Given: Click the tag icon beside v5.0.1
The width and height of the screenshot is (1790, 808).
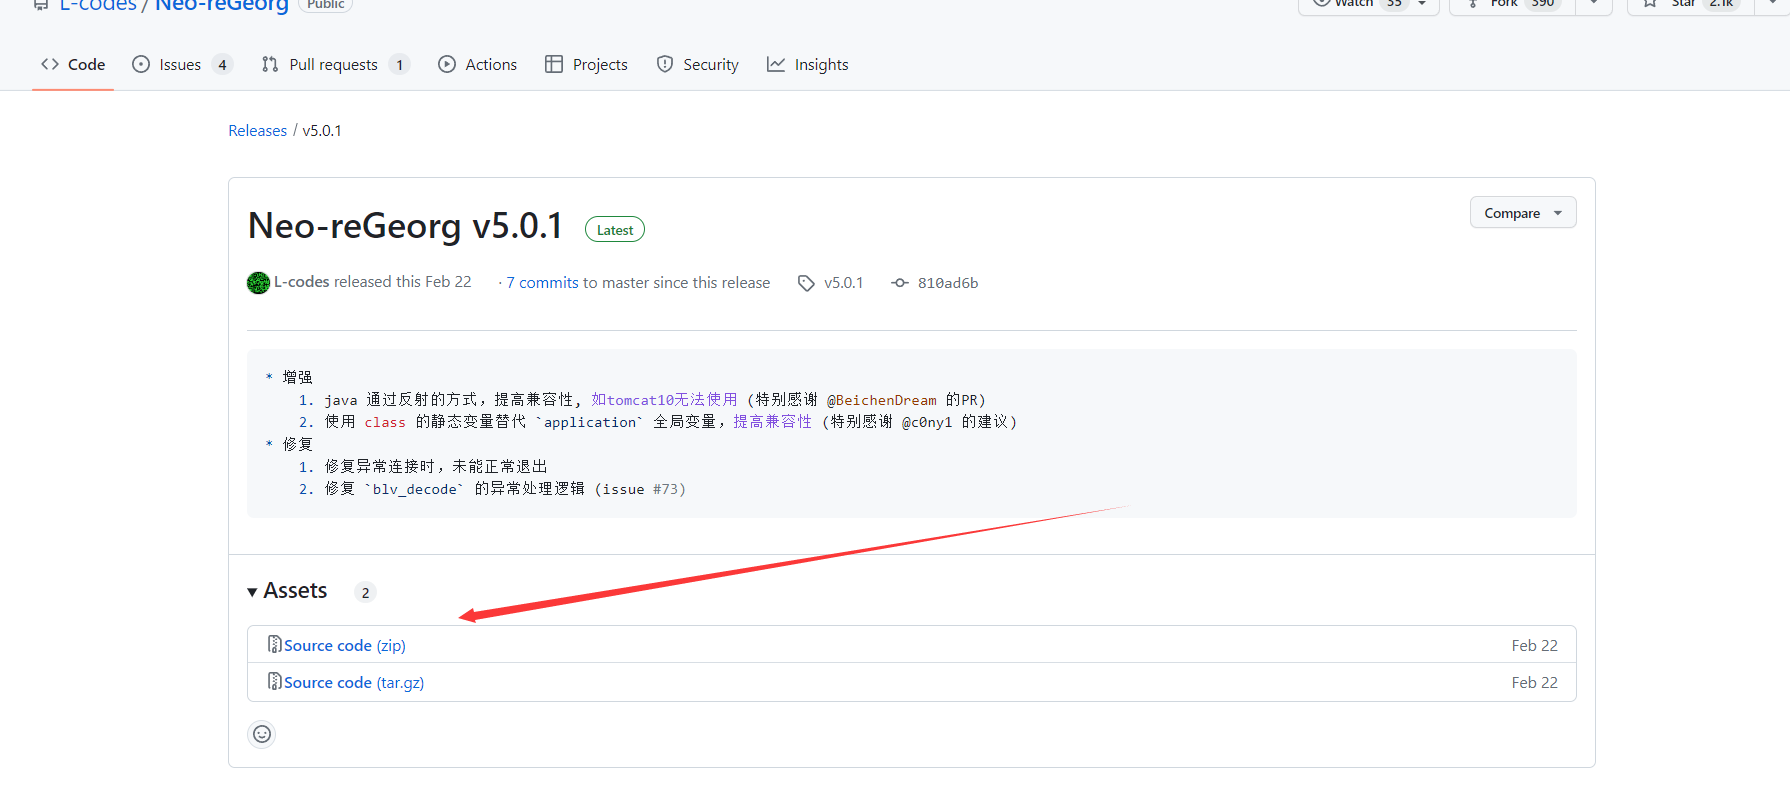Looking at the screenshot, I should pyautogui.click(x=806, y=283).
